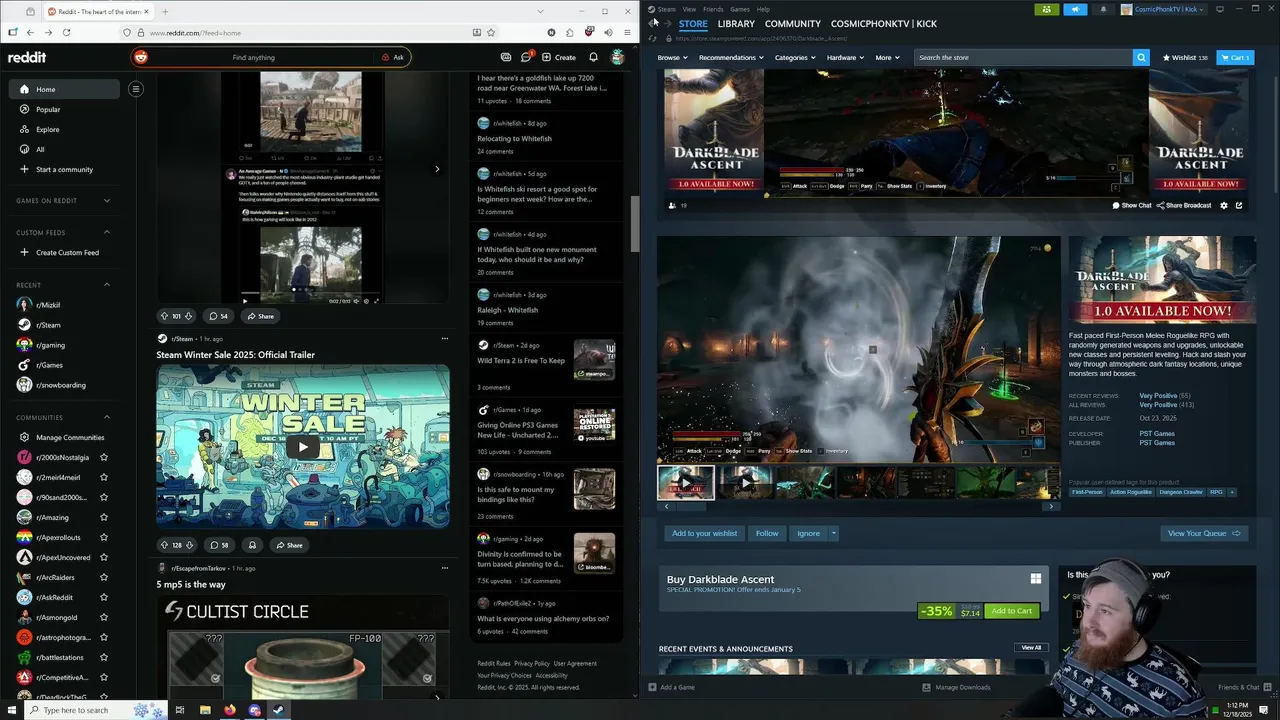The width and height of the screenshot is (1280, 720).
Task: Click Firefox vertical scrollbar on Reddit page
Action: pyautogui.click(x=635, y=224)
